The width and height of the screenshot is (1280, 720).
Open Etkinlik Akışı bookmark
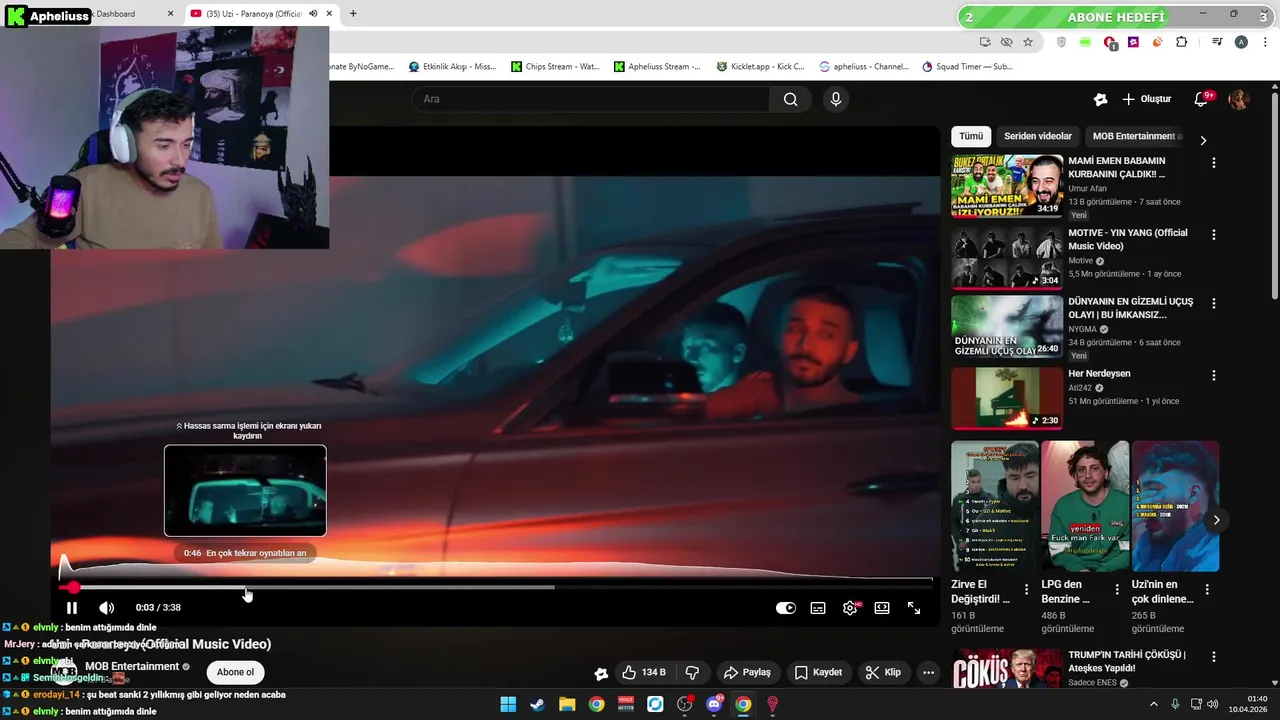pyautogui.click(x=452, y=67)
